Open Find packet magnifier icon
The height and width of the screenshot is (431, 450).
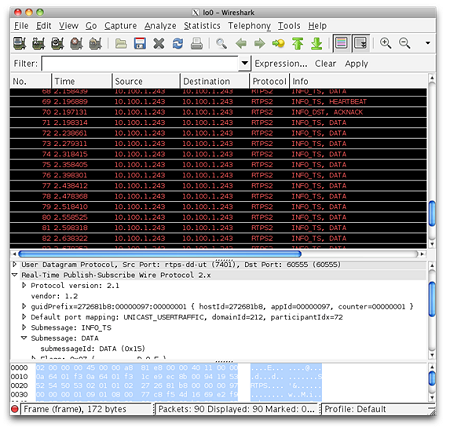(x=221, y=43)
